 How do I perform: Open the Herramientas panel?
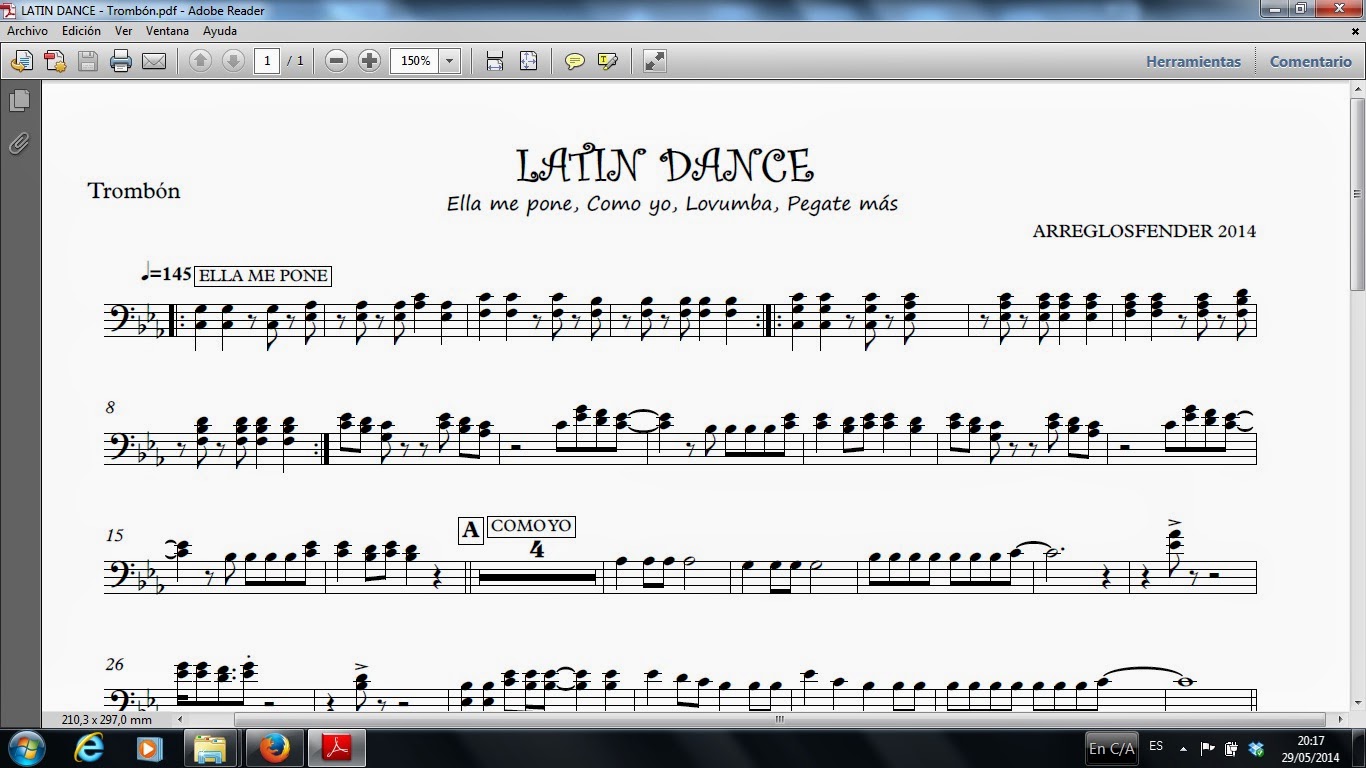(1193, 61)
